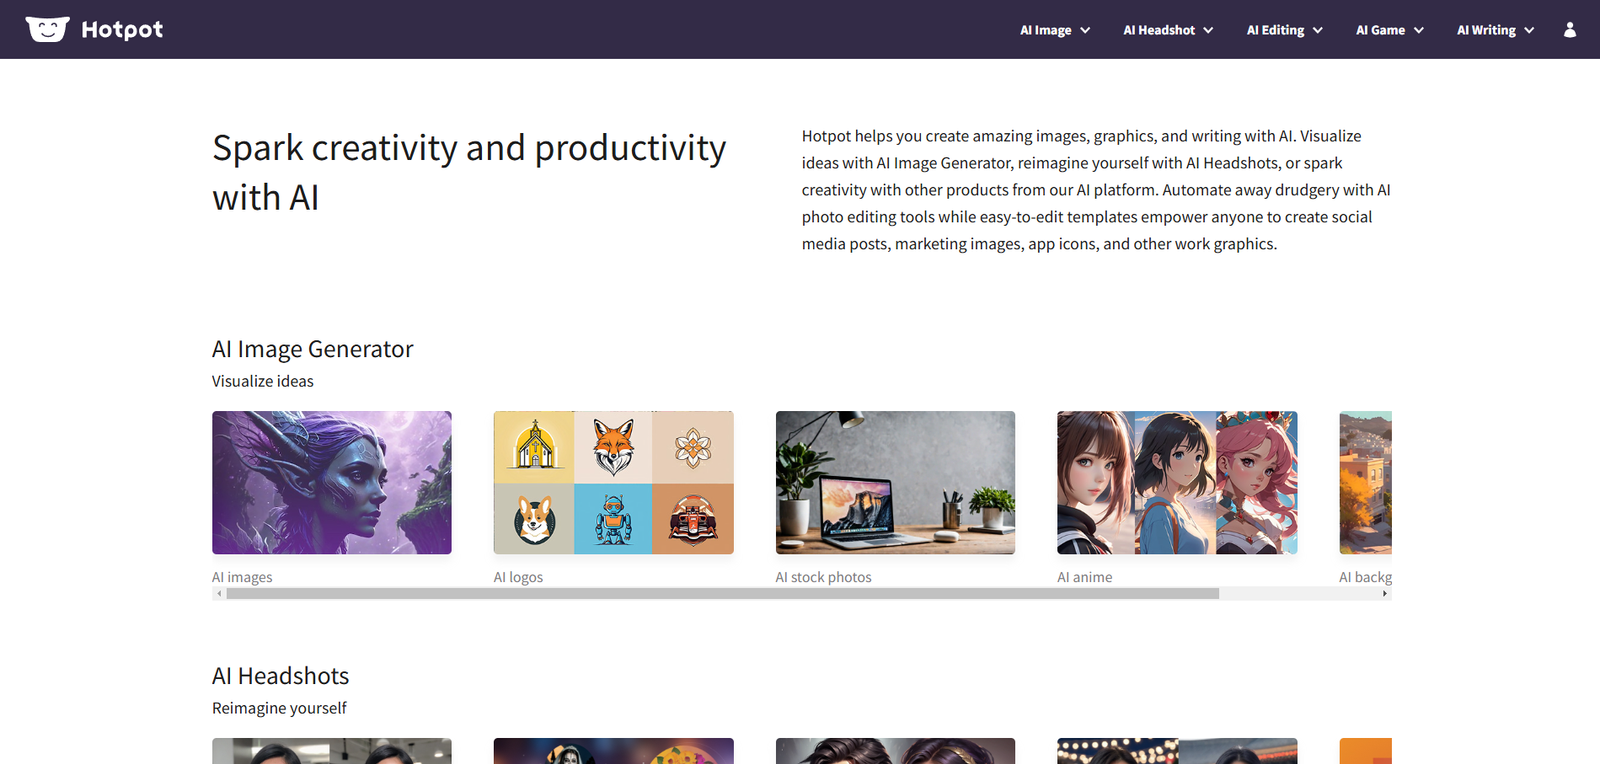This screenshot has width=1600, height=764.
Task: Click the fox logo icon in AI logos
Action: [613, 447]
